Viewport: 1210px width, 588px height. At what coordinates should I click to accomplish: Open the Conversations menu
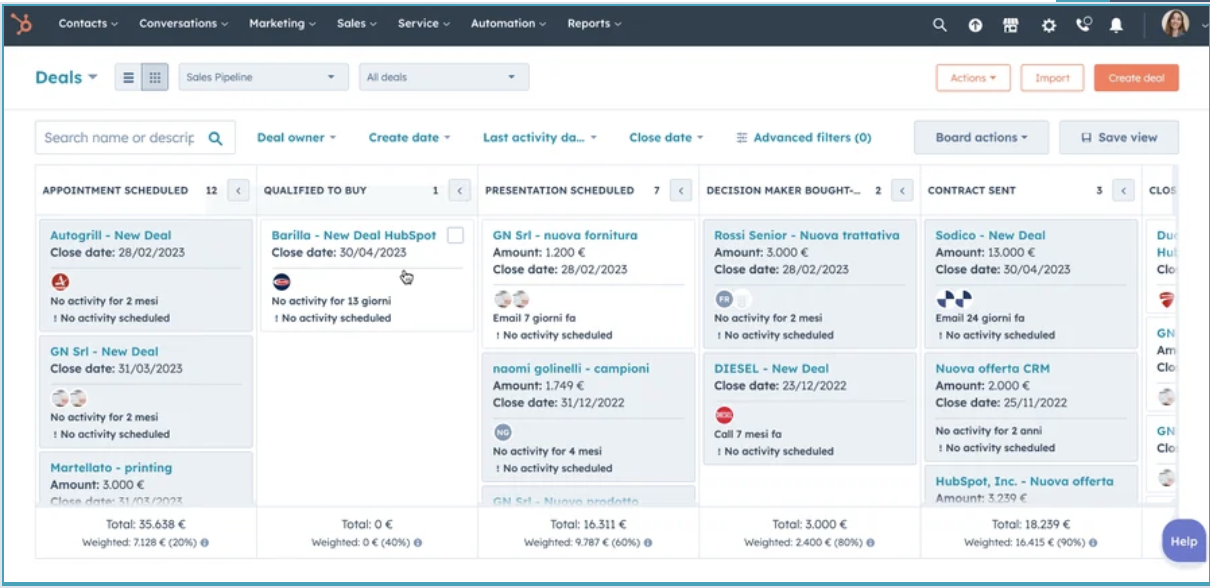click(183, 24)
